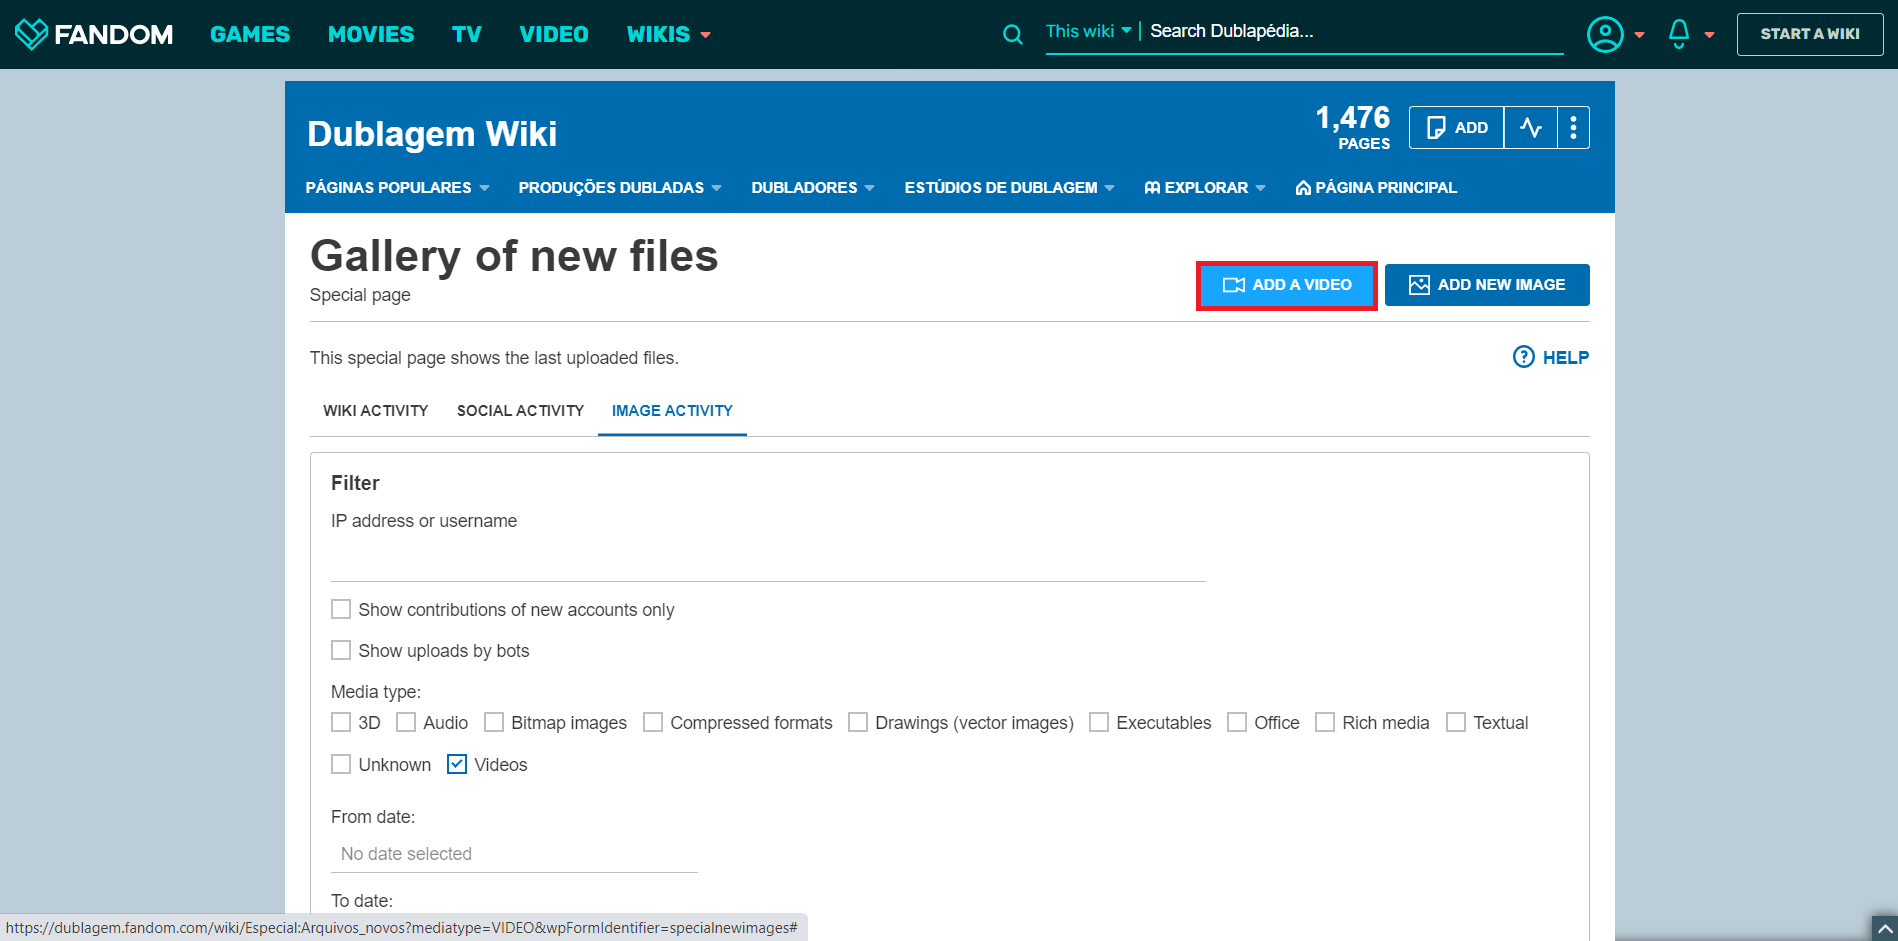Go to Dublagem Wiki title link
Viewport: 1898px width, 941px height.
[432, 133]
